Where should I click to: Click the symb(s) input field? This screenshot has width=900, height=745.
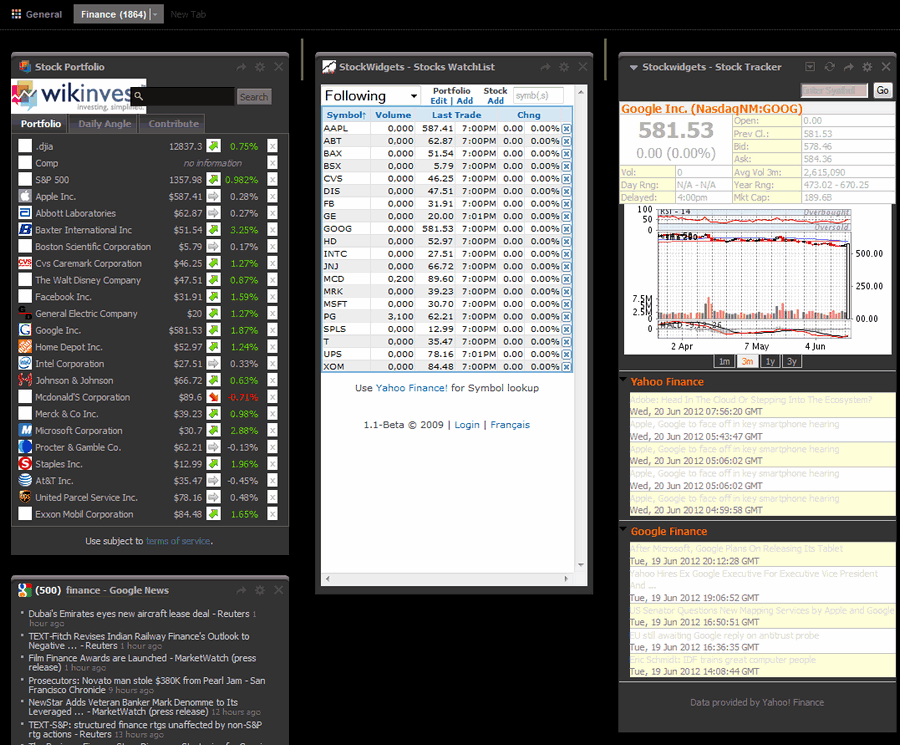[x=538, y=95]
